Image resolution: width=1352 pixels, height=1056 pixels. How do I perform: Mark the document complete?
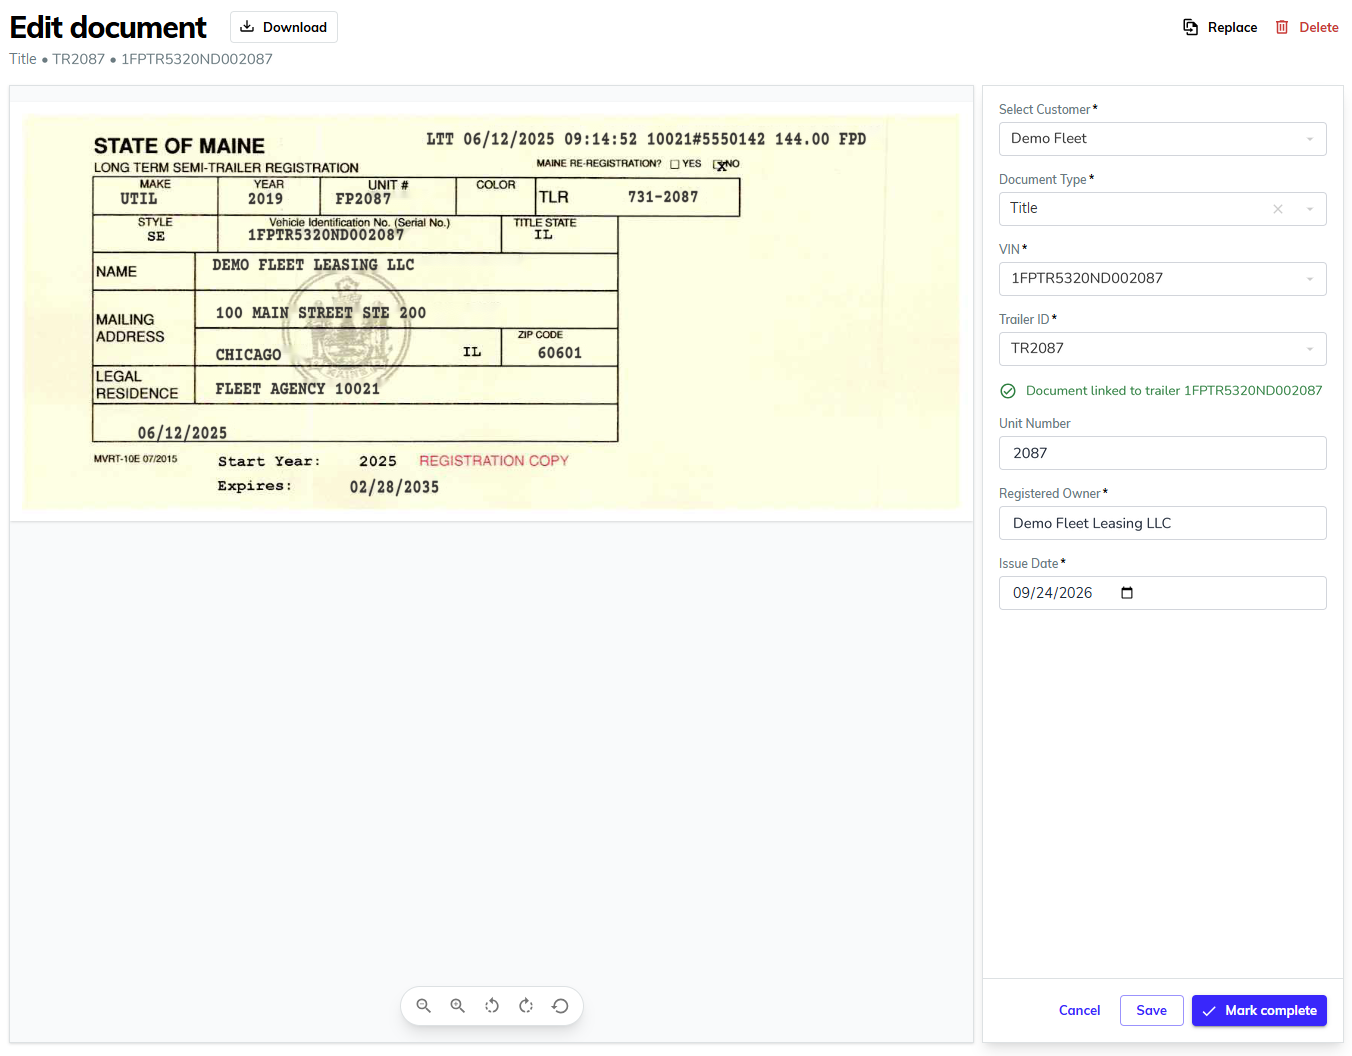(x=1259, y=1010)
